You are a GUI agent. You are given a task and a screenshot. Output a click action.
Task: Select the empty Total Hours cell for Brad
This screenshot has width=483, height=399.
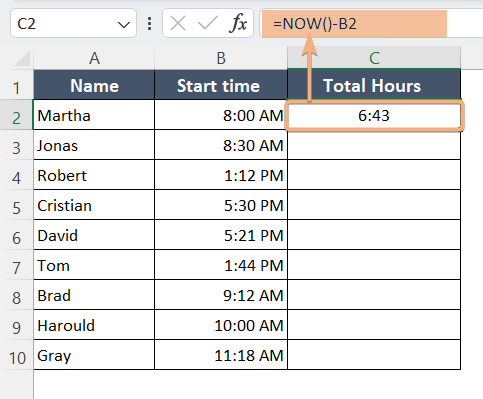[374, 295]
